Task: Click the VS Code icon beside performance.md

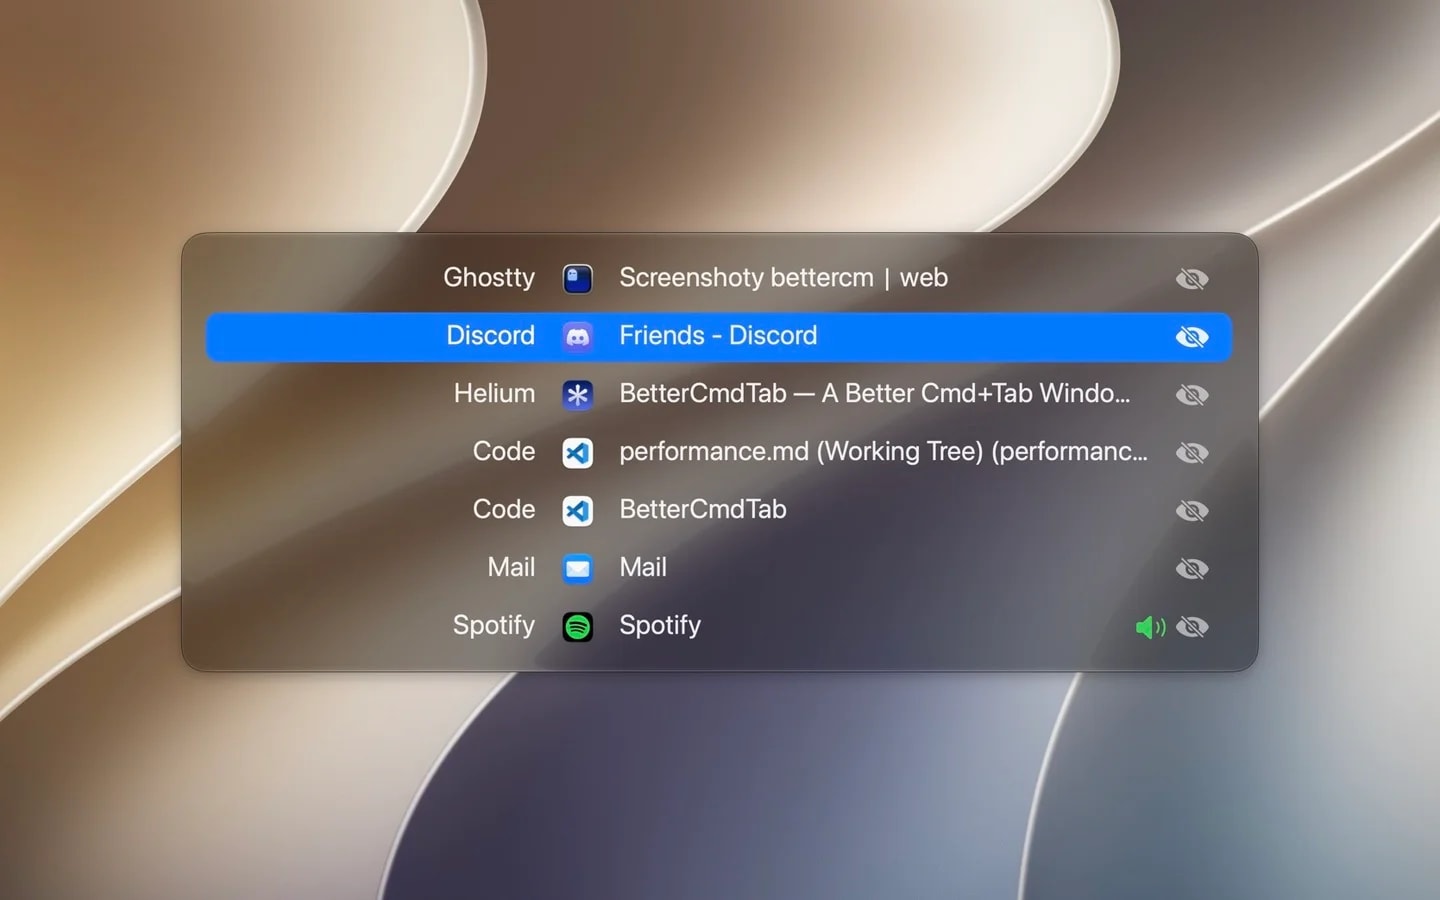Action: click(x=577, y=453)
